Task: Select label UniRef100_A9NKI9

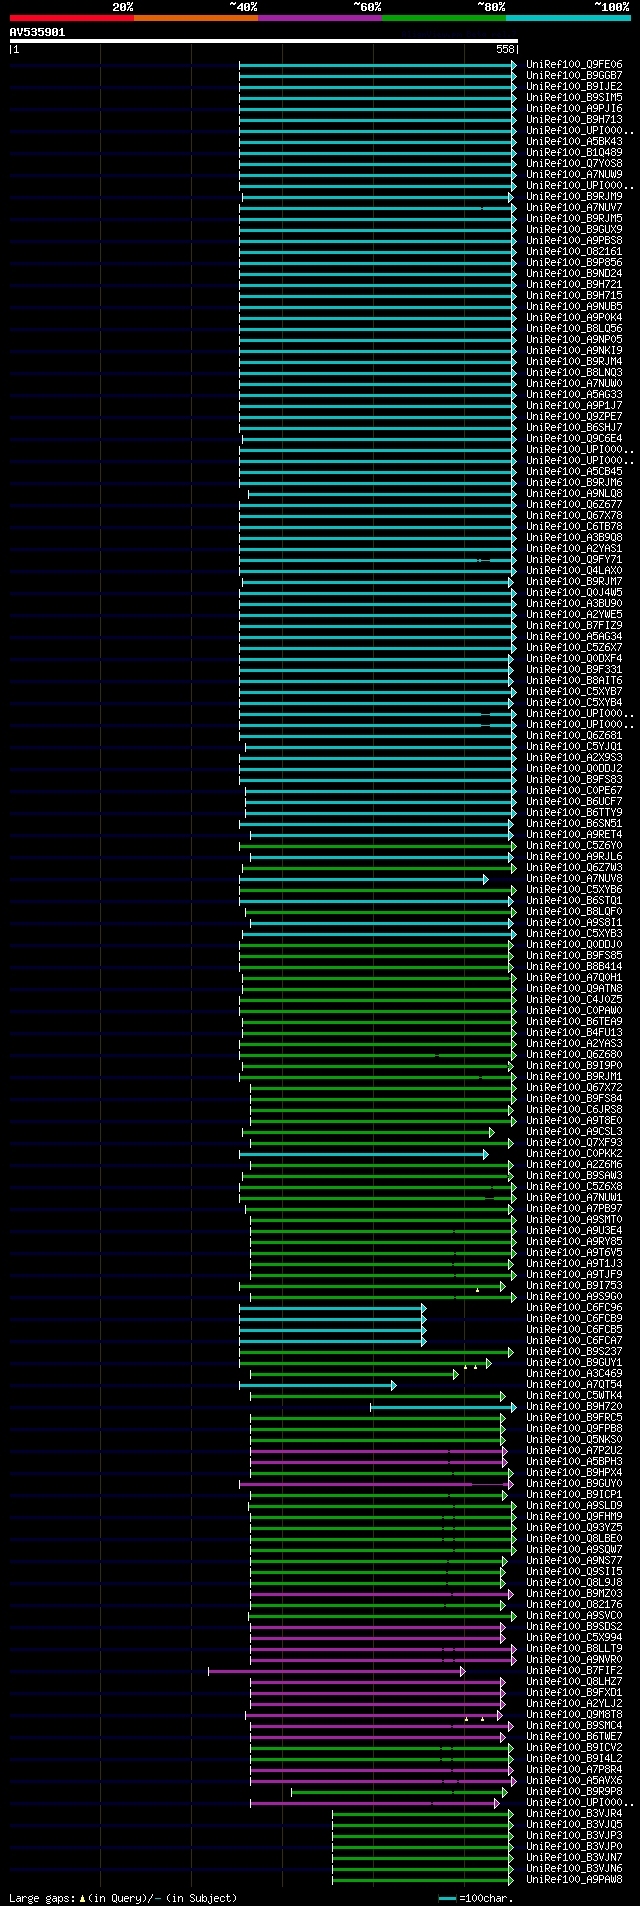Action: 574,350
